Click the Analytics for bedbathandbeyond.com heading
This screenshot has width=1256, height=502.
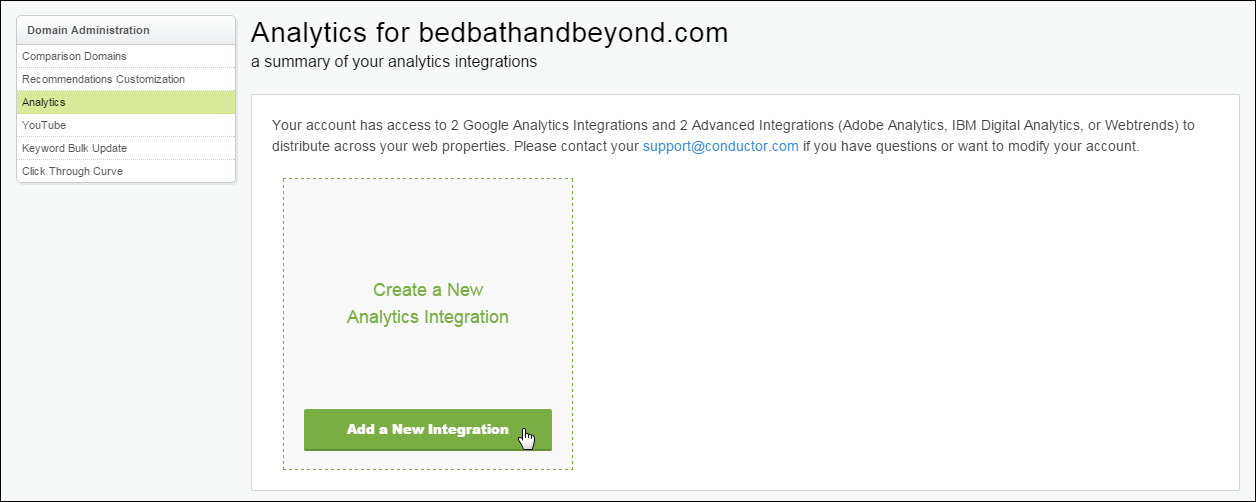coord(489,32)
